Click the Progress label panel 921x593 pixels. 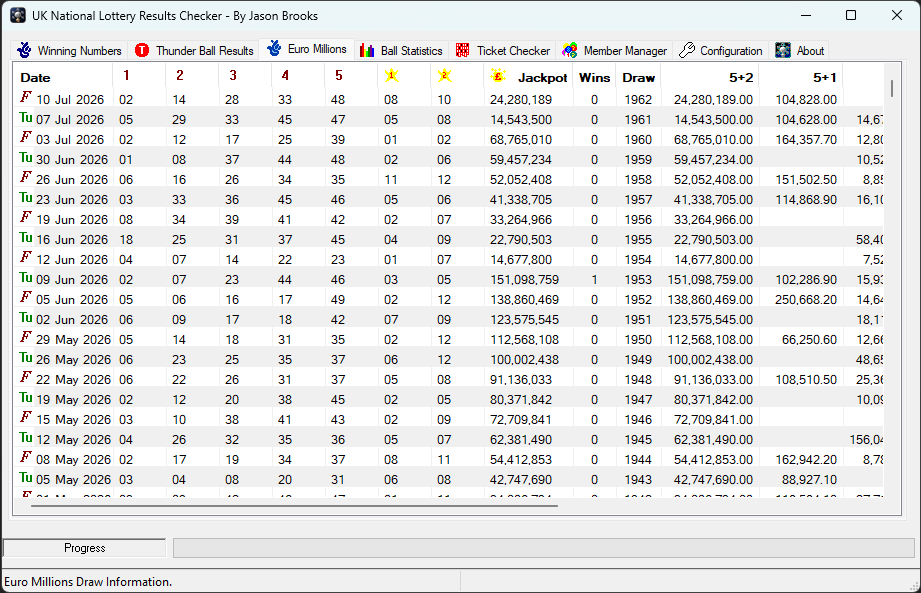85,548
